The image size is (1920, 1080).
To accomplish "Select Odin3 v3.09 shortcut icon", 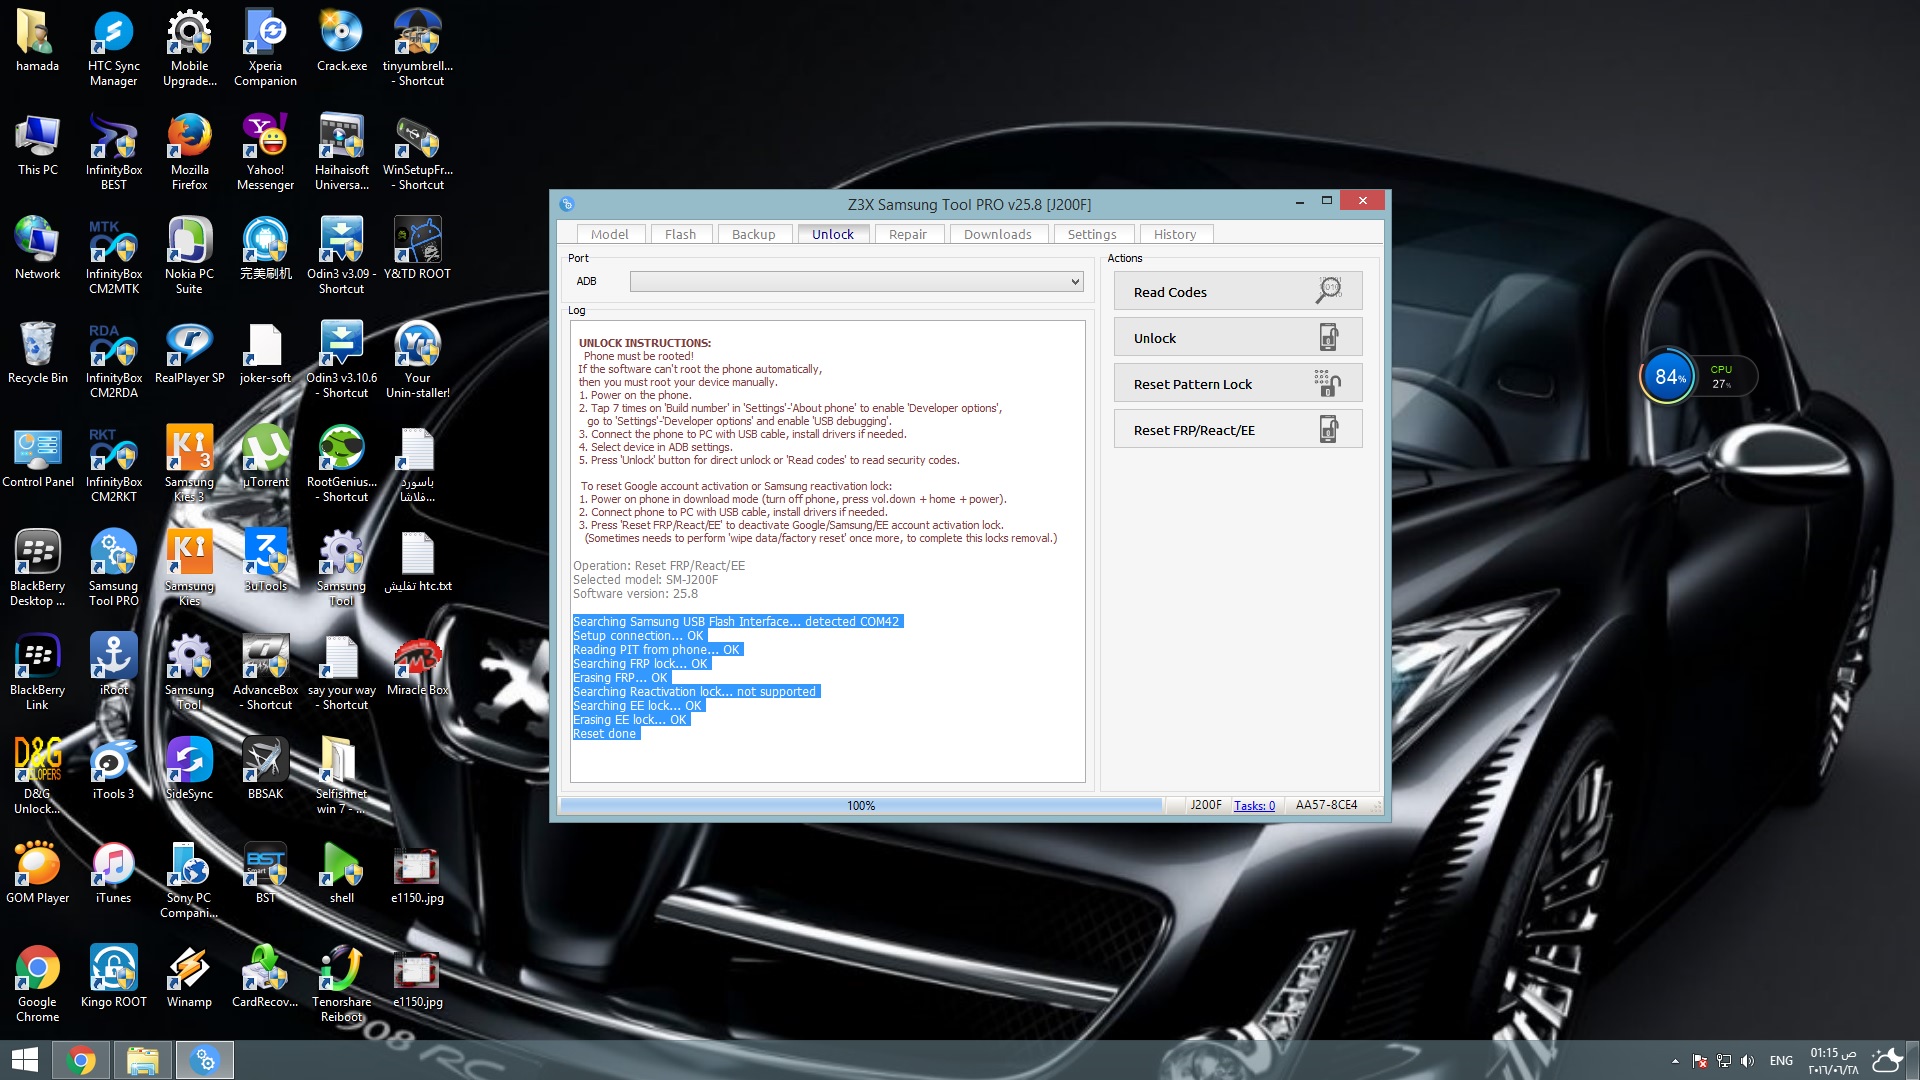I will (341, 256).
